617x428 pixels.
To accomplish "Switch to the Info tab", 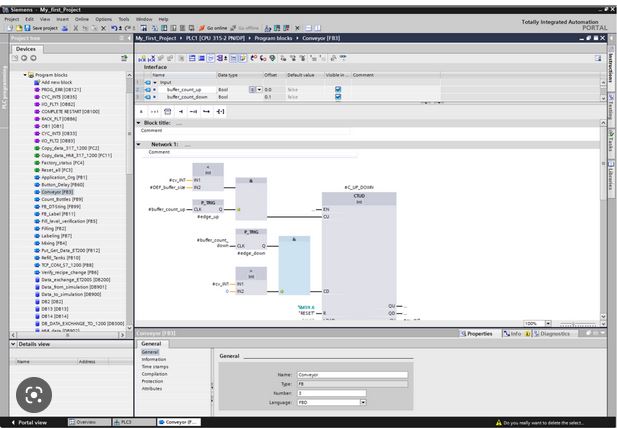I will pyautogui.click(x=516, y=334).
